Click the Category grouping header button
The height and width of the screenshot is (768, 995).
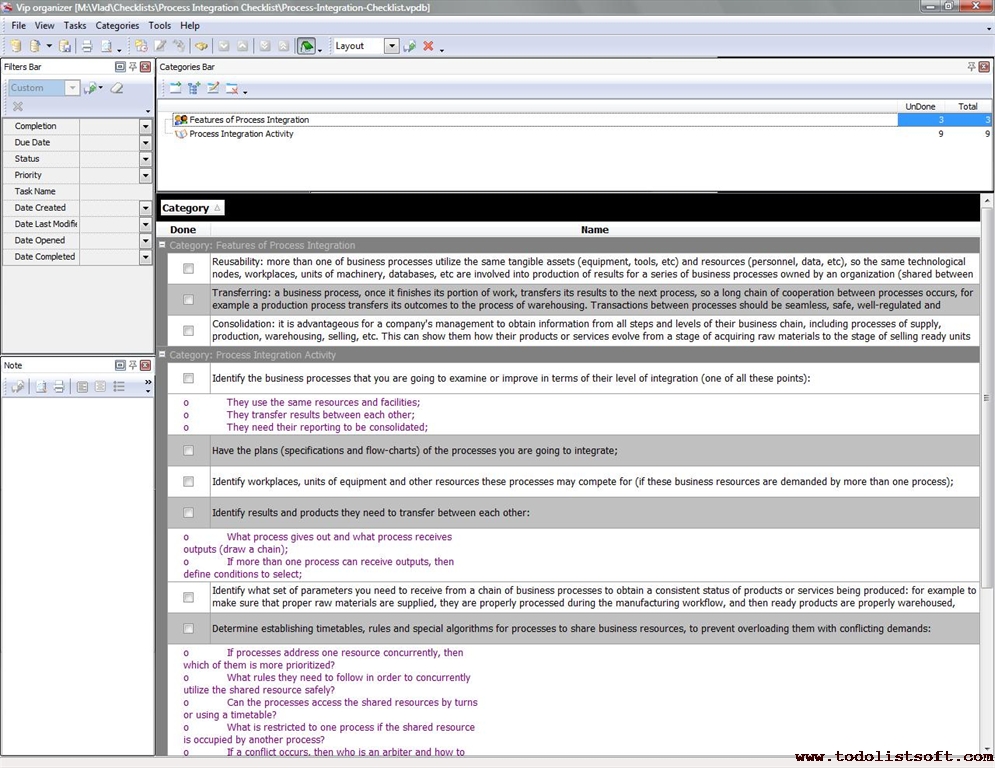coord(192,208)
